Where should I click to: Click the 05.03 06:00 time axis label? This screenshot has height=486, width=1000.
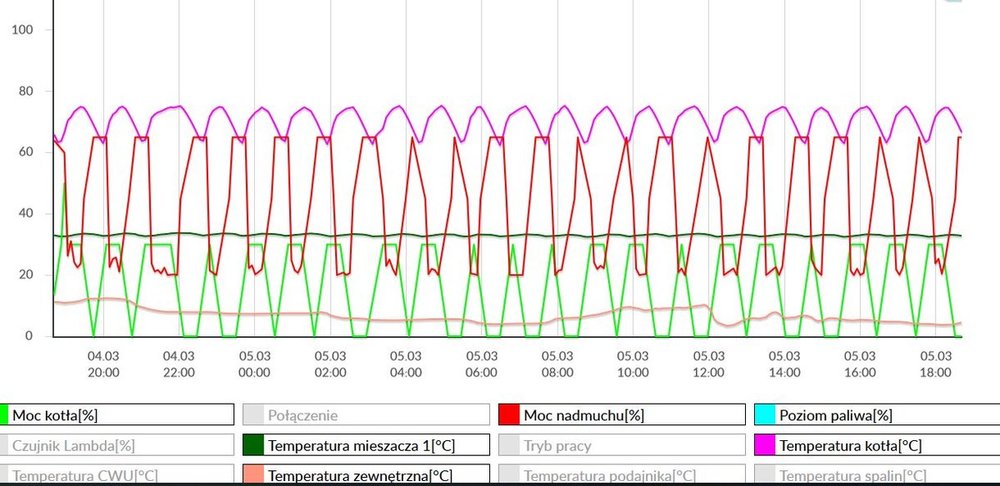[x=481, y=364]
